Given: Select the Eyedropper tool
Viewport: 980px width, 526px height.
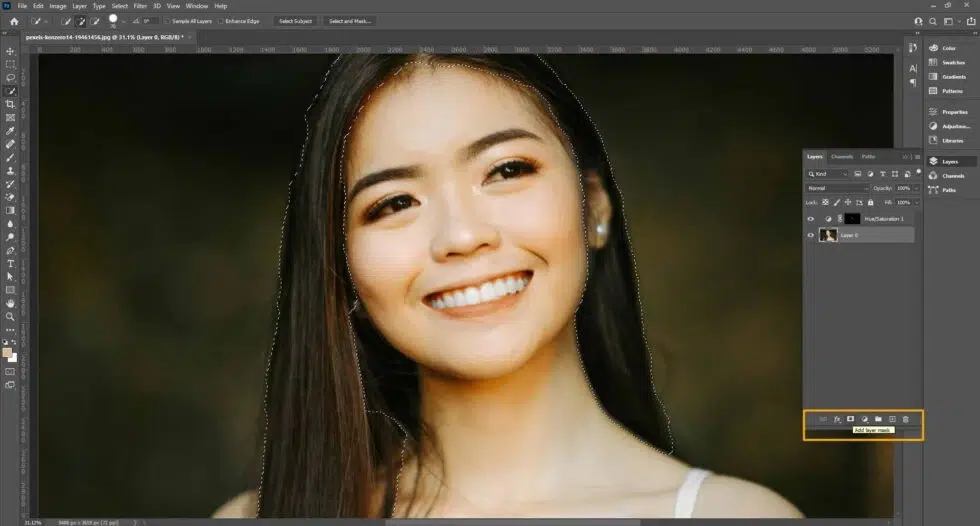Looking at the screenshot, I should click(x=10, y=131).
